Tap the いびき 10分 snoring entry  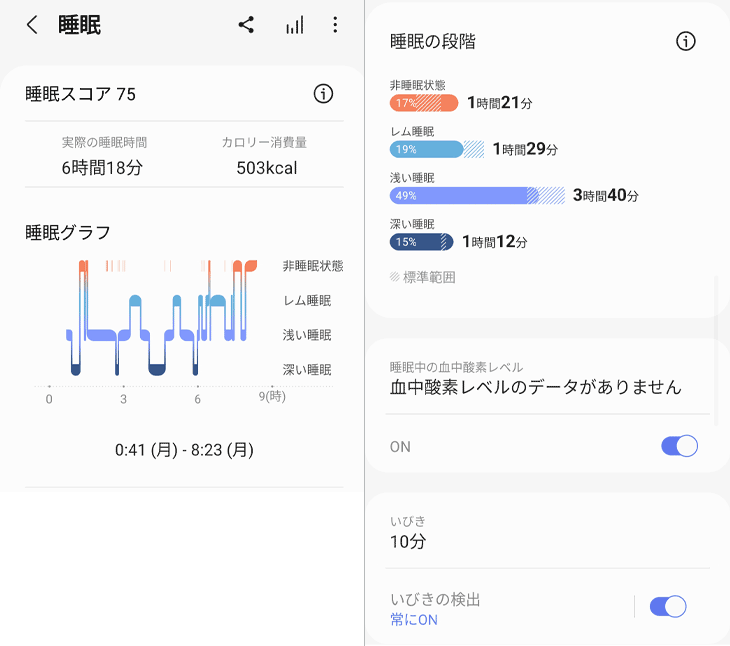(x=408, y=533)
